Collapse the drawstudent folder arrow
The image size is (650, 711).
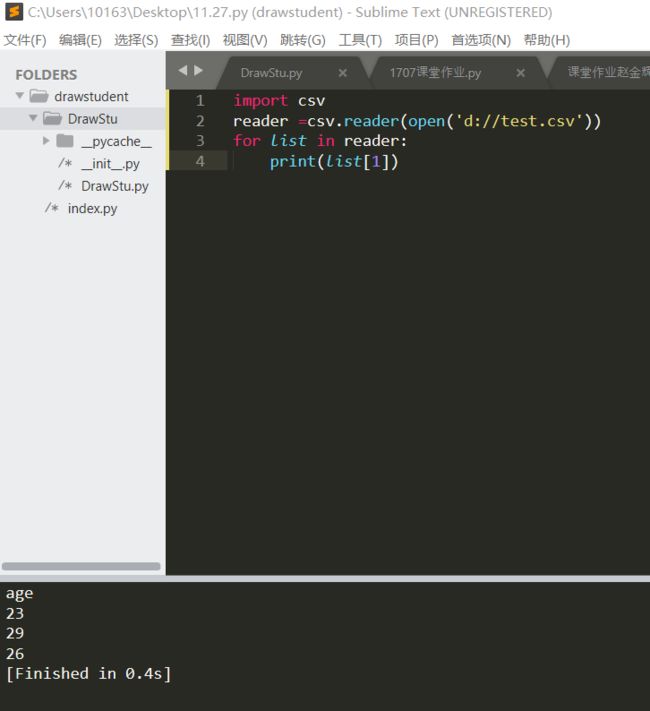[x=20, y=96]
